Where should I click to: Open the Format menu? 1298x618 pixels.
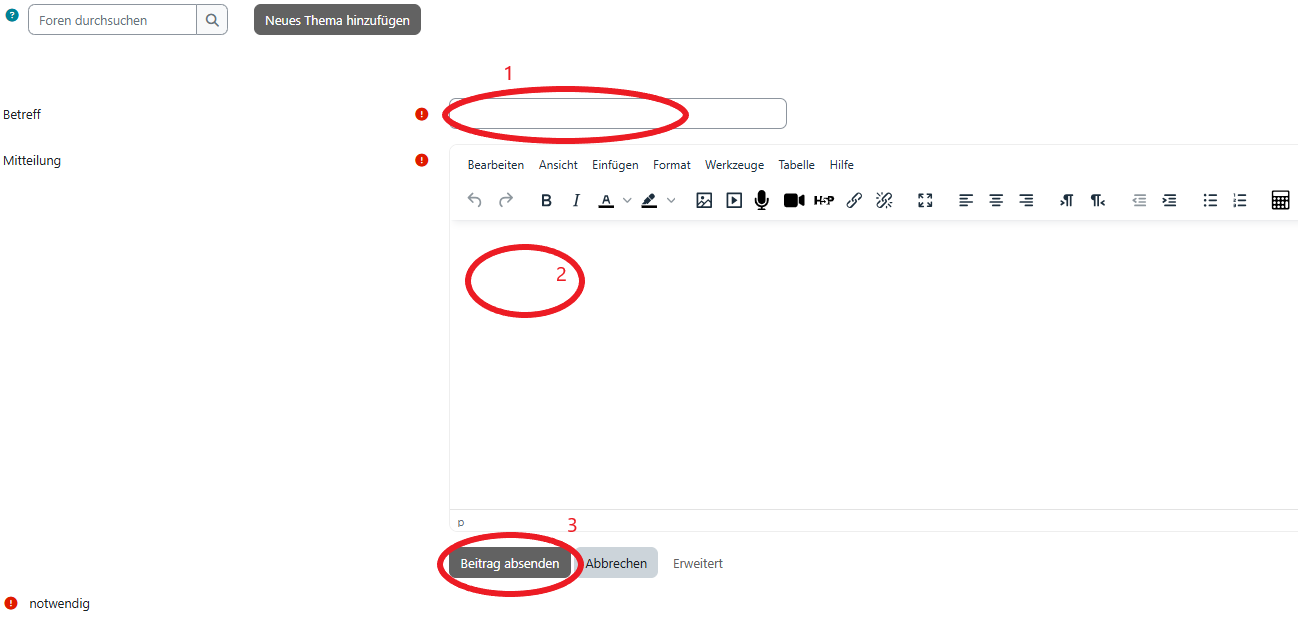672,165
